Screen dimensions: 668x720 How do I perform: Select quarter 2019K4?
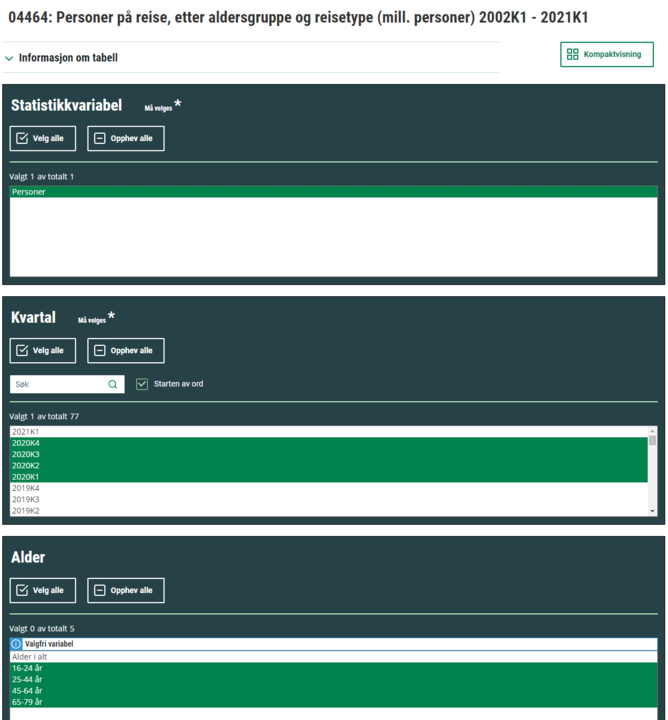(x=329, y=488)
